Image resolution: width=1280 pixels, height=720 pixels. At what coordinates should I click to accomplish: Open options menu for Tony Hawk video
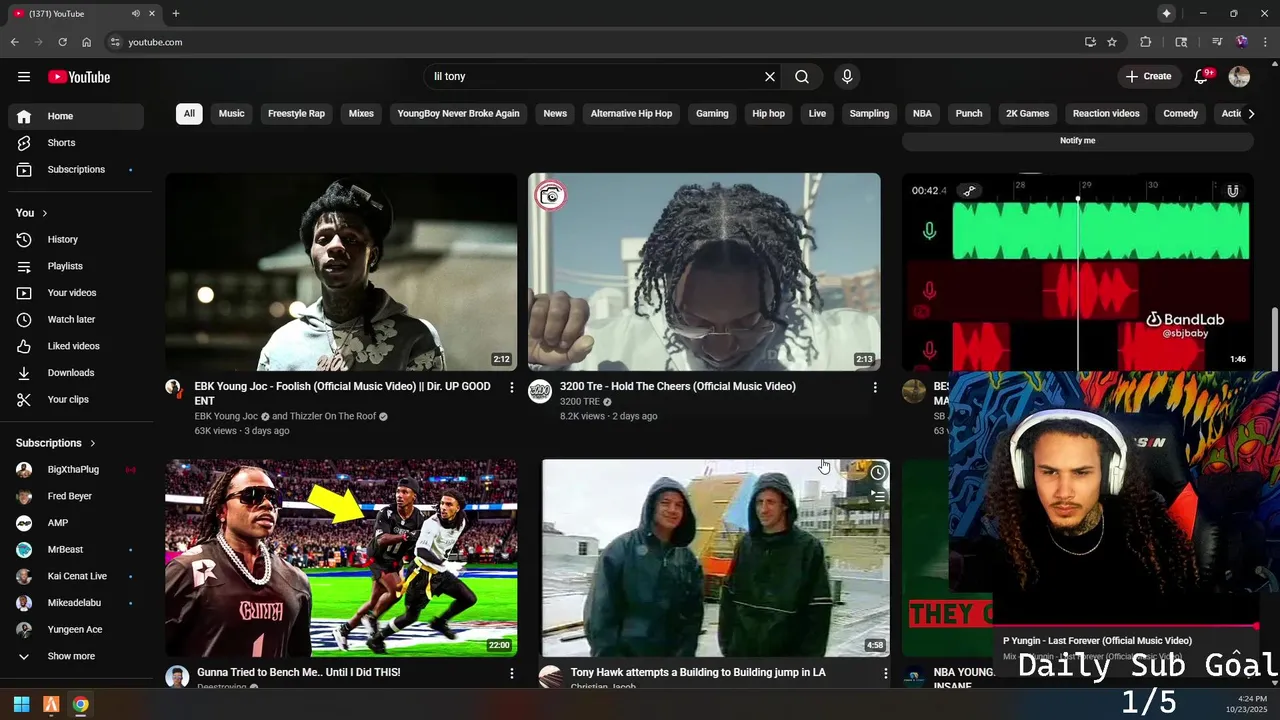[885, 674]
